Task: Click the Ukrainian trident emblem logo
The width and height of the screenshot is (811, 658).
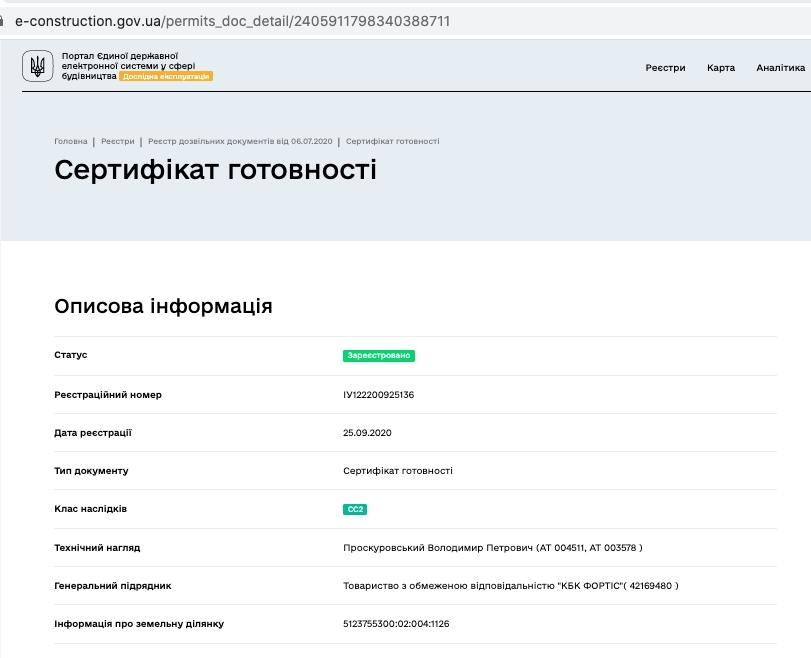Action: pos(37,66)
